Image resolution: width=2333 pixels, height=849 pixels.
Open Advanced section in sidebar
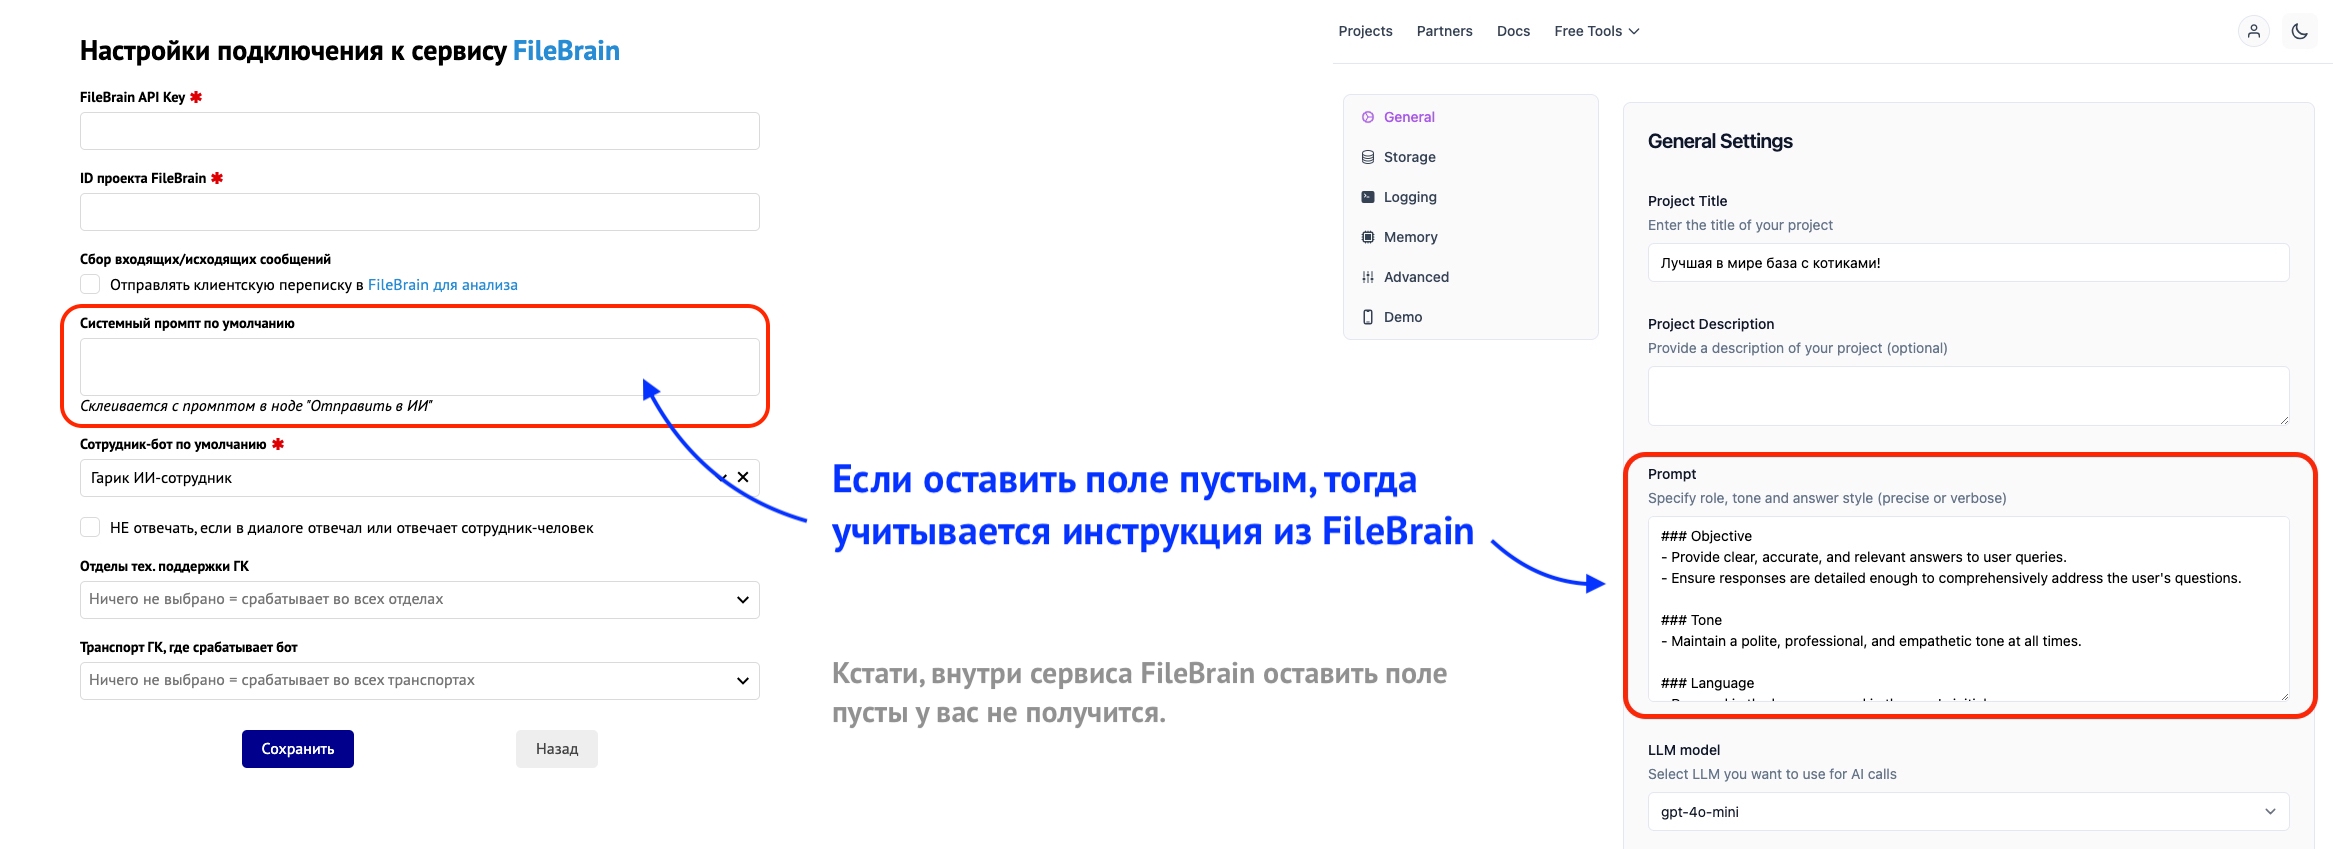click(x=1415, y=277)
